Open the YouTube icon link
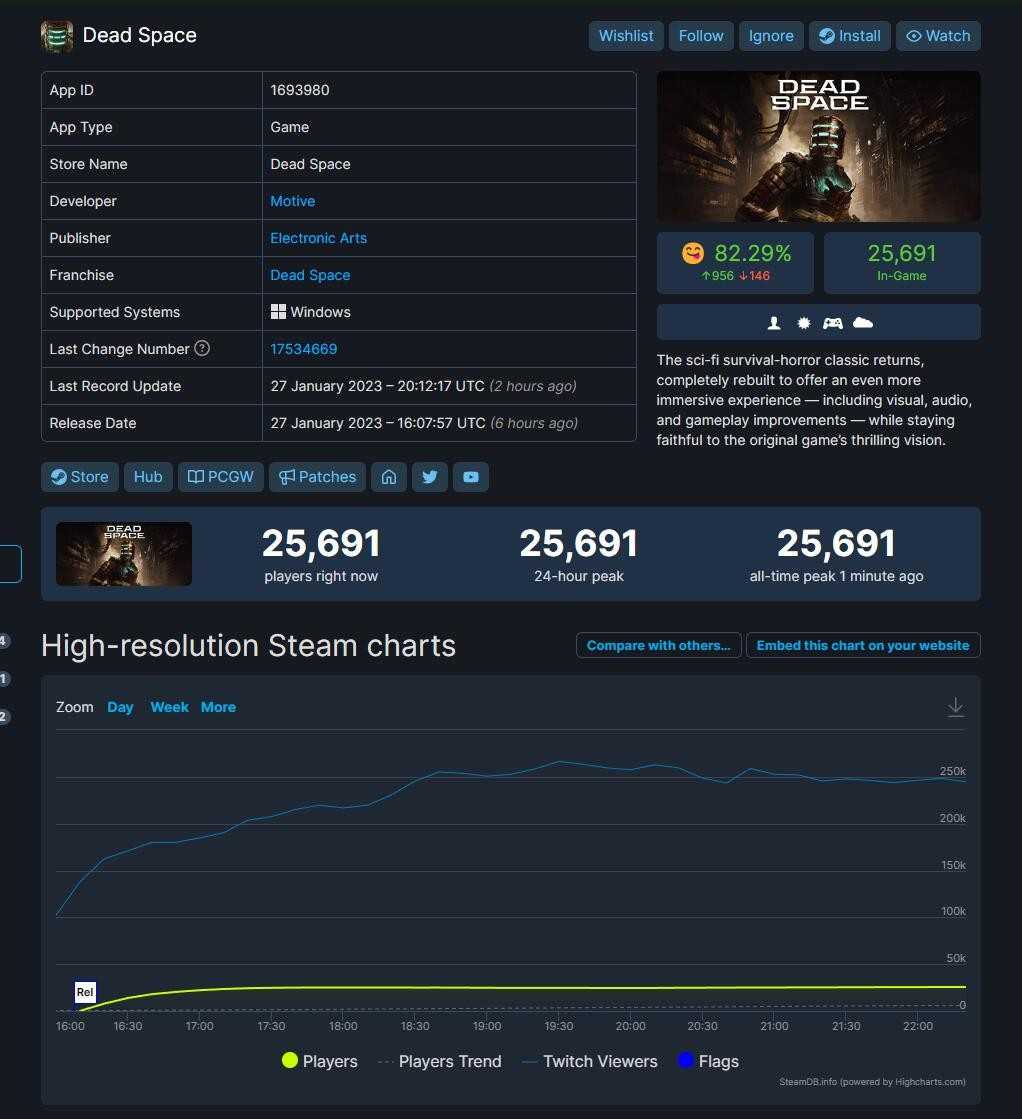 point(470,477)
